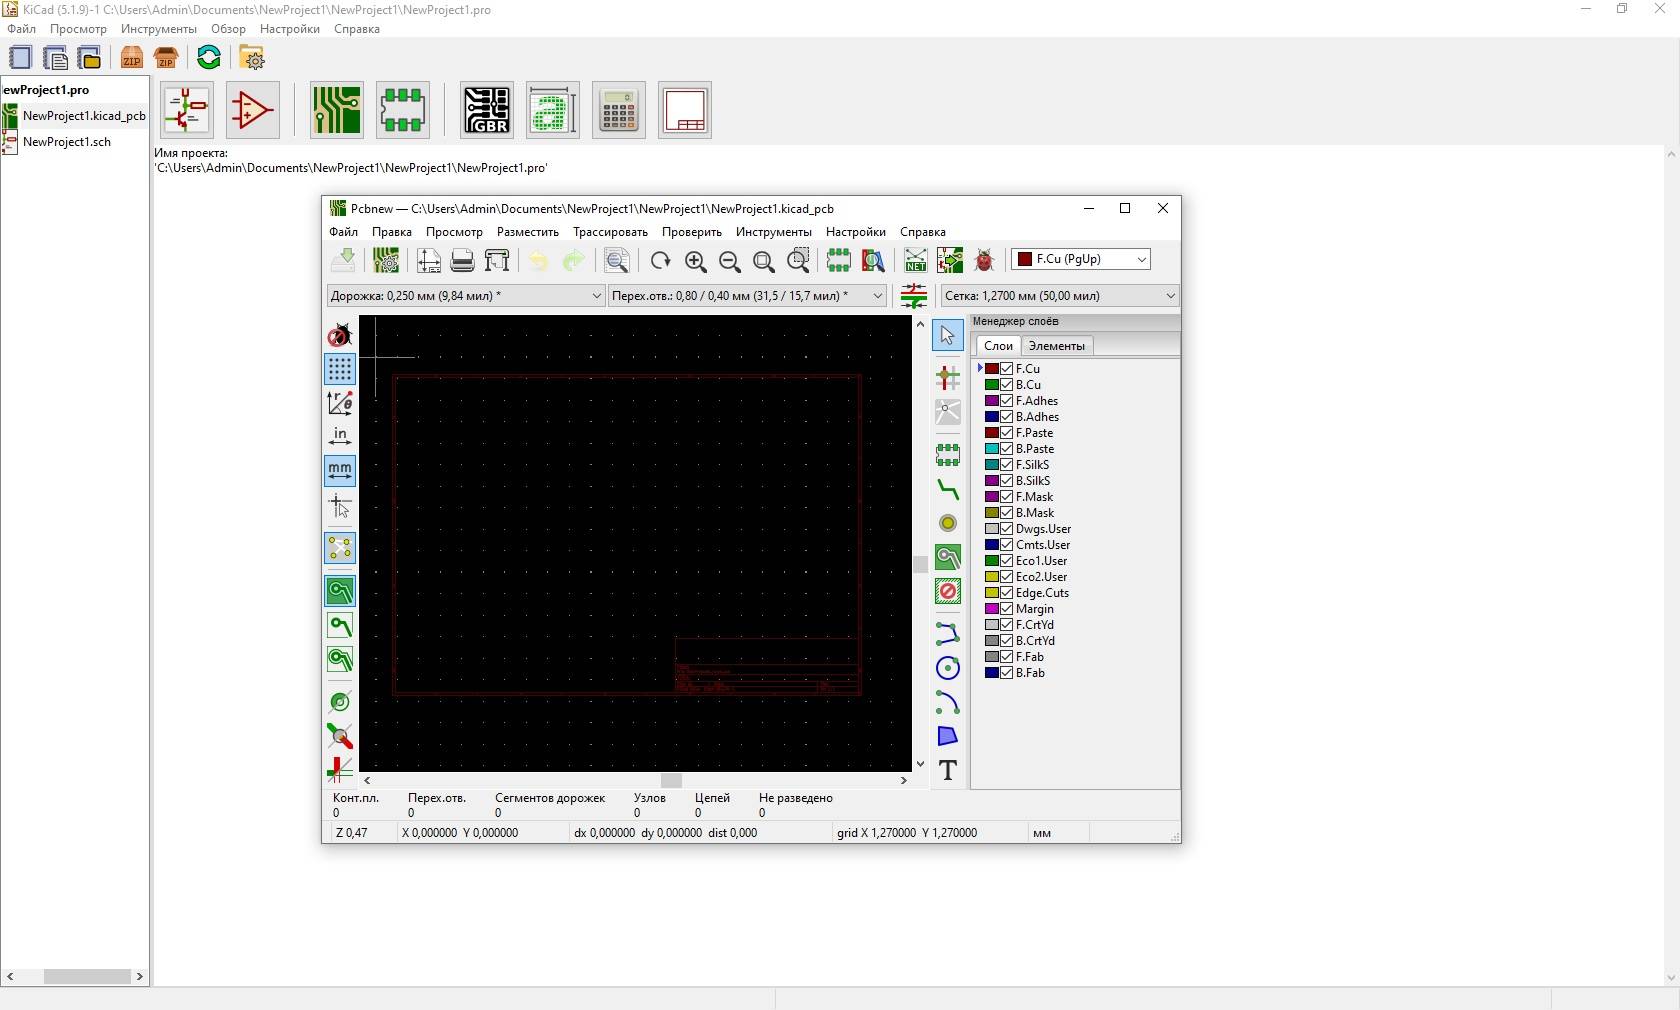Screen dimensions: 1680x1010
Task: Select the add vias tool
Action: 948,523
